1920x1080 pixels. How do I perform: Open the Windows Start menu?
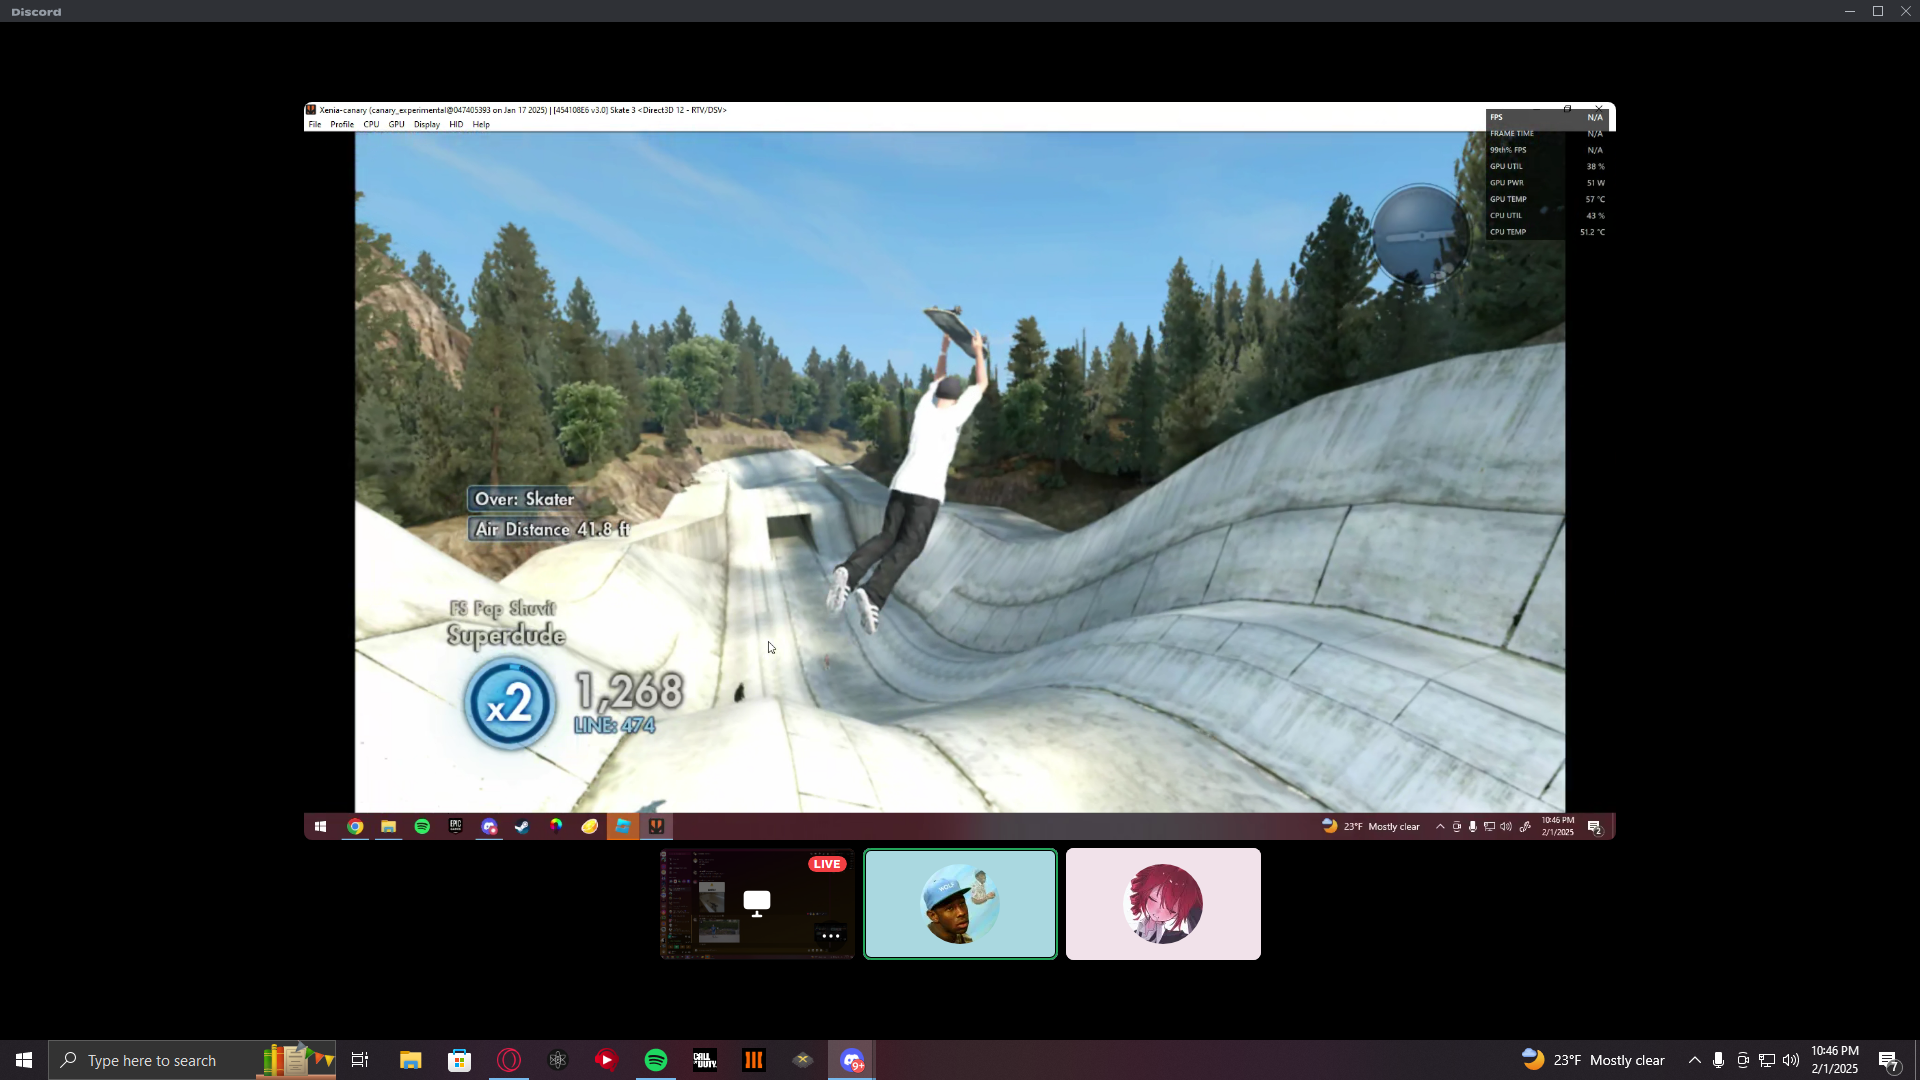[x=24, y=1060]
